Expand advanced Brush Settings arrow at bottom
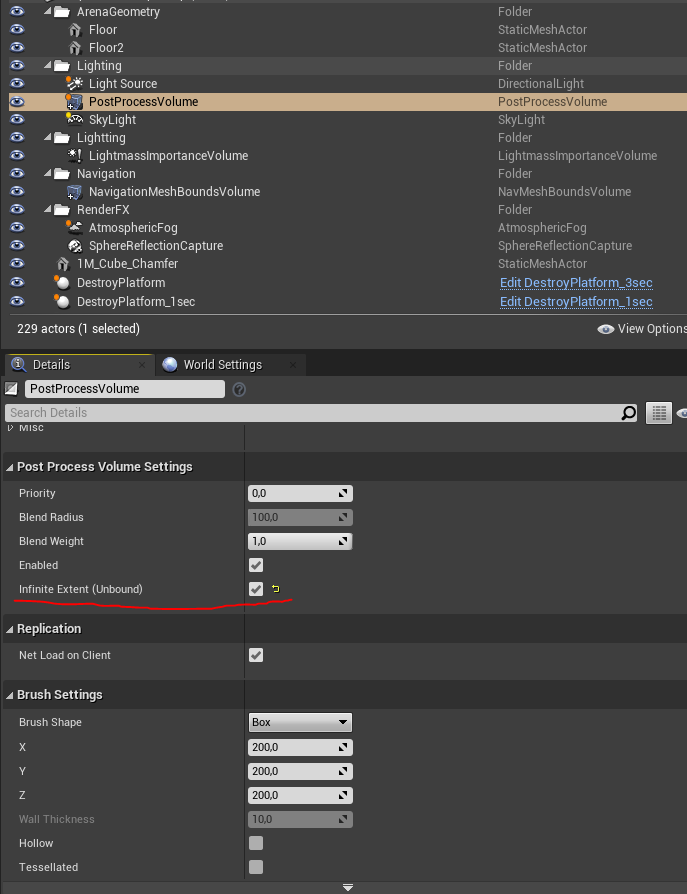 pyautogui.click(x=348, y=887)
